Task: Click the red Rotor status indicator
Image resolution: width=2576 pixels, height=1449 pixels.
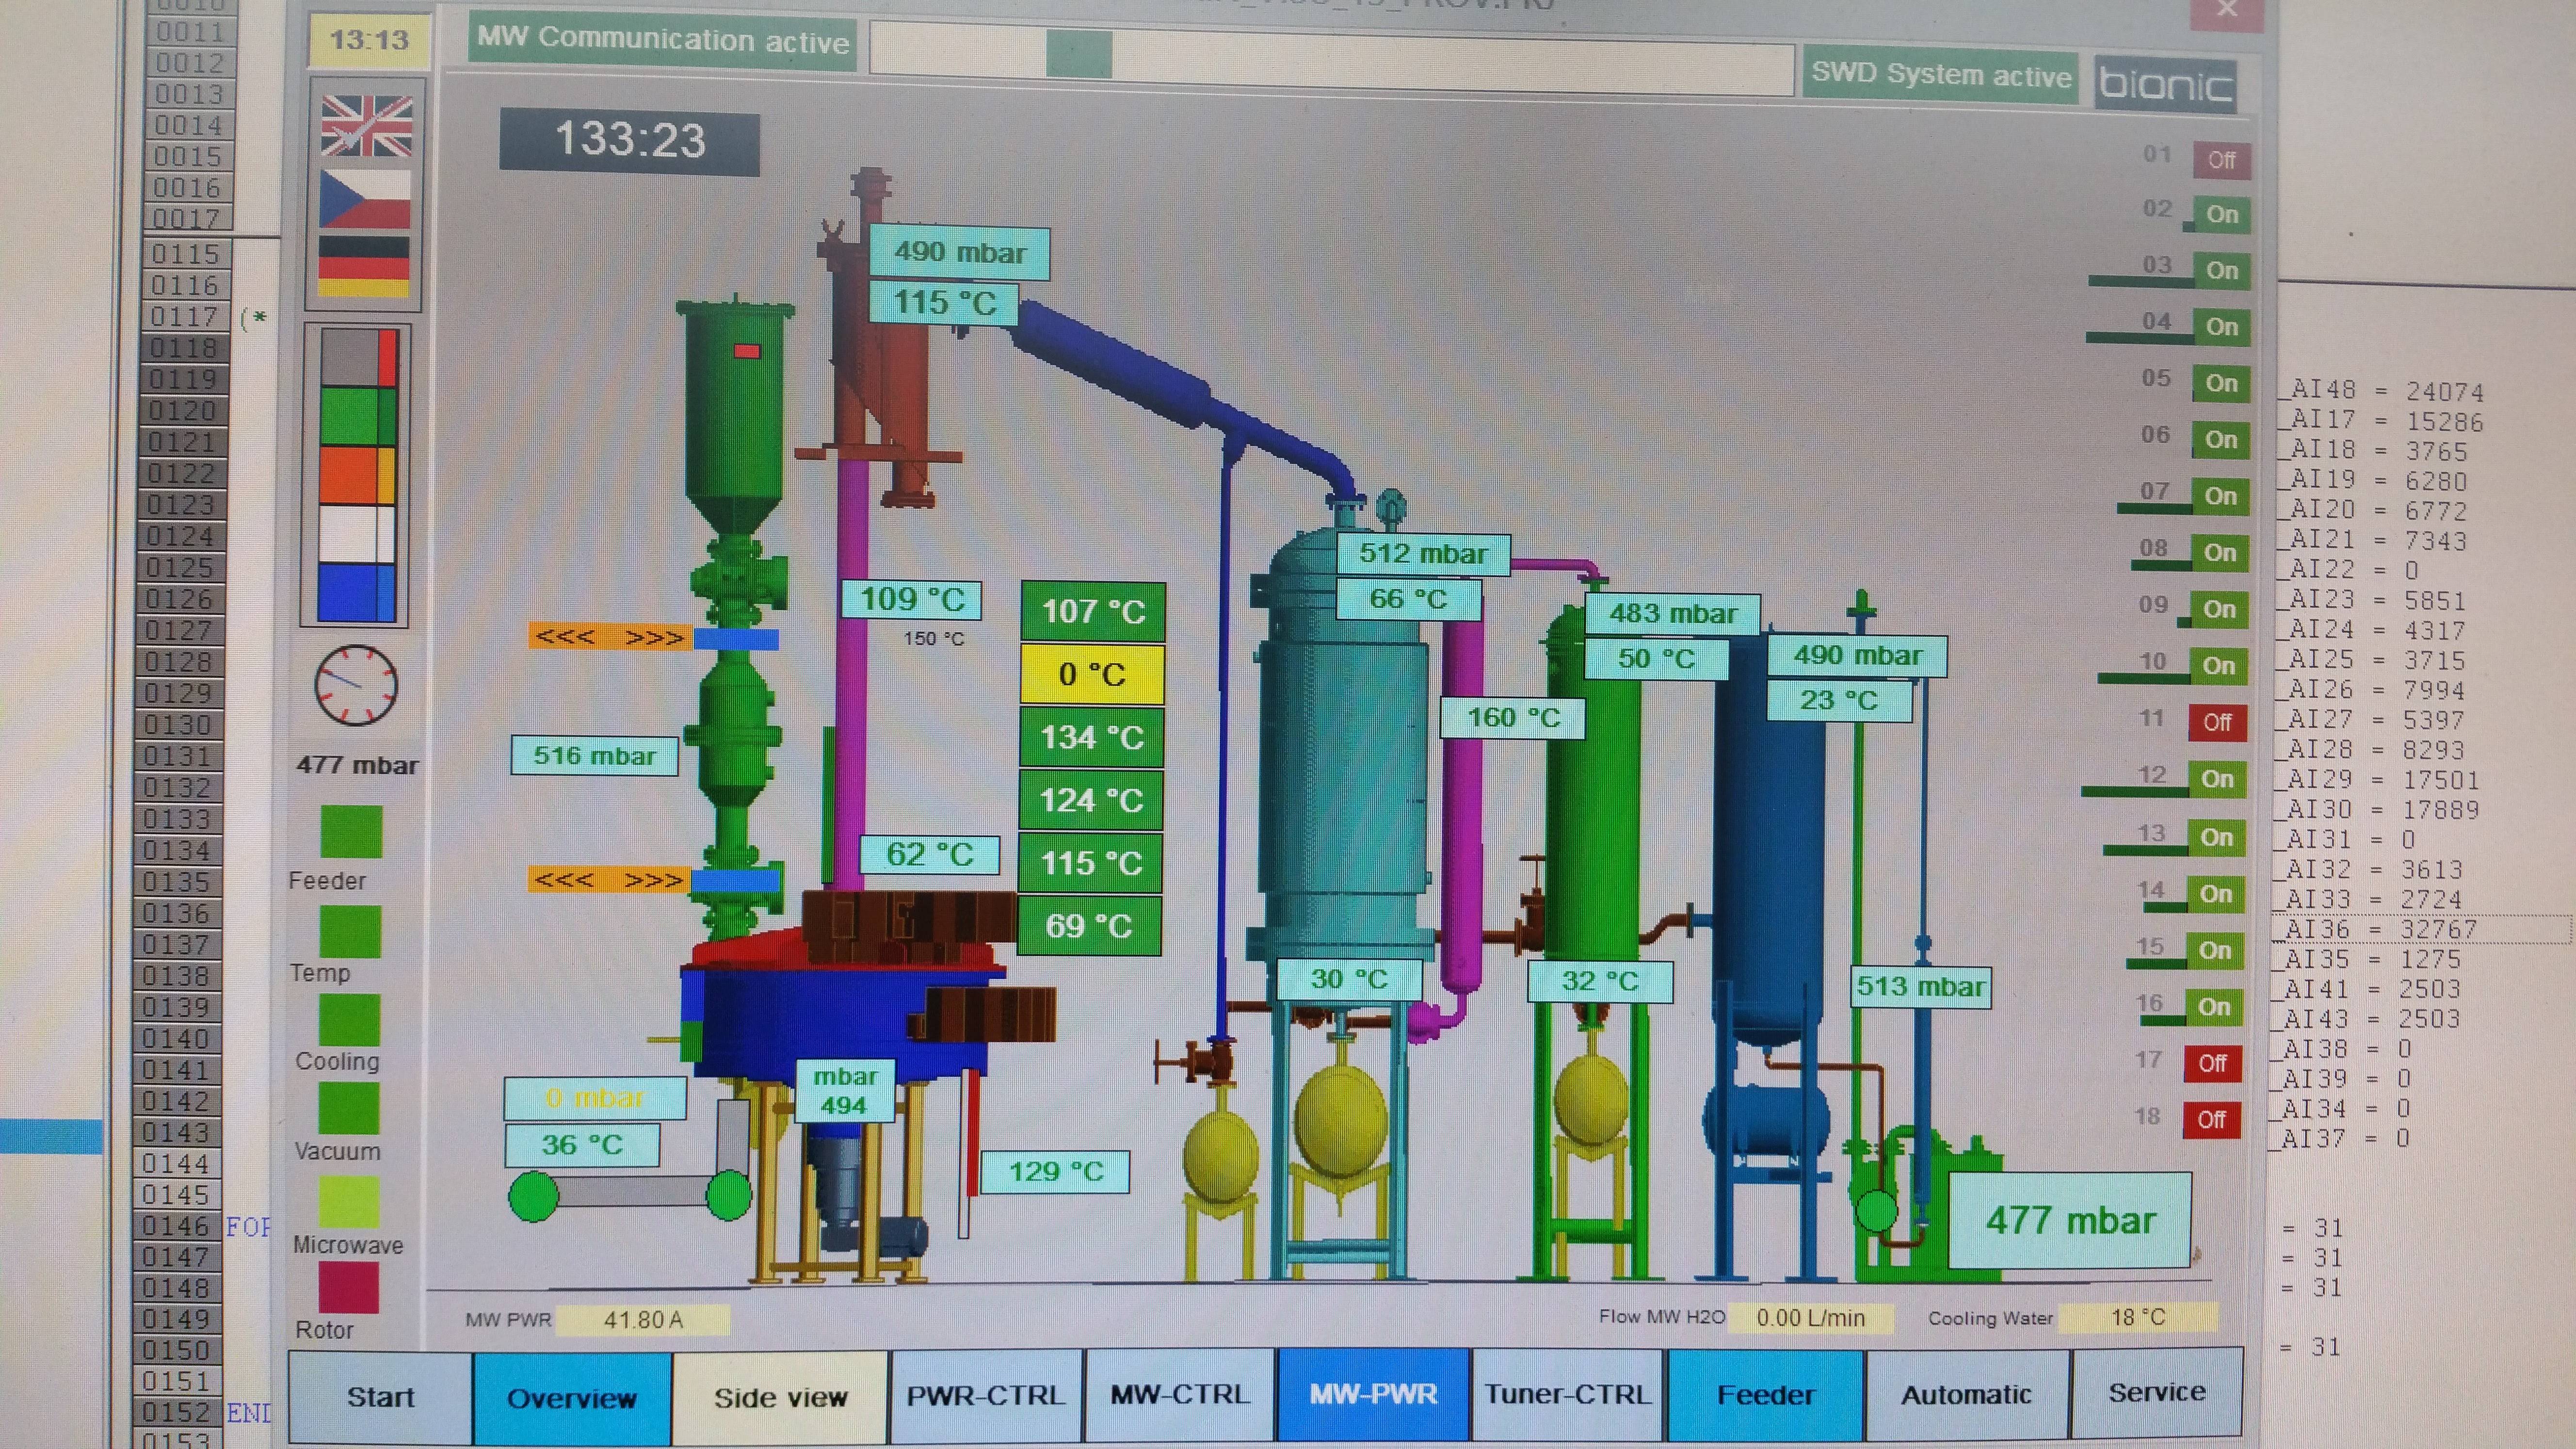Action: click(x=348, y=1287)
